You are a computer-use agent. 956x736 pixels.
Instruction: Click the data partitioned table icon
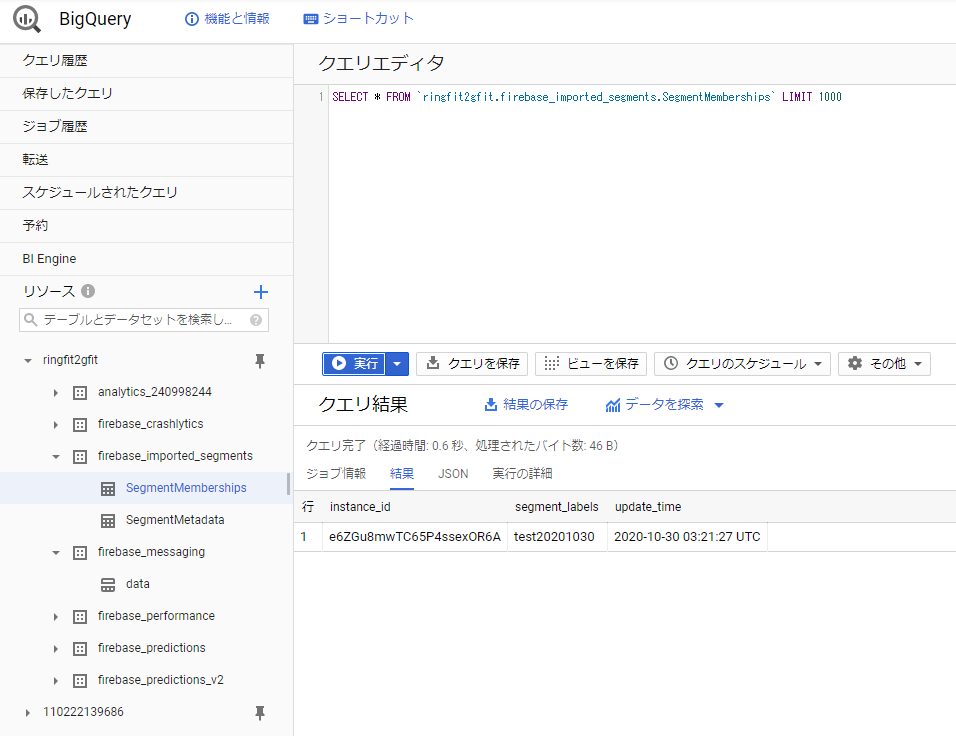(108, 584)
